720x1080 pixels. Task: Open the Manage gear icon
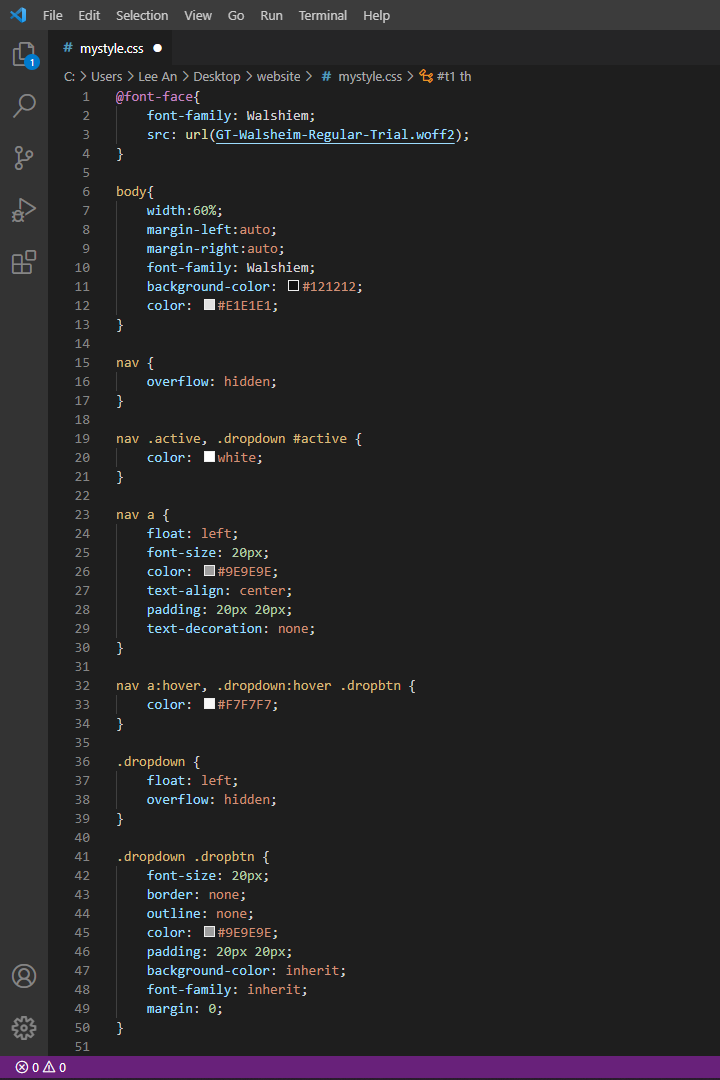click(24, 1027)
